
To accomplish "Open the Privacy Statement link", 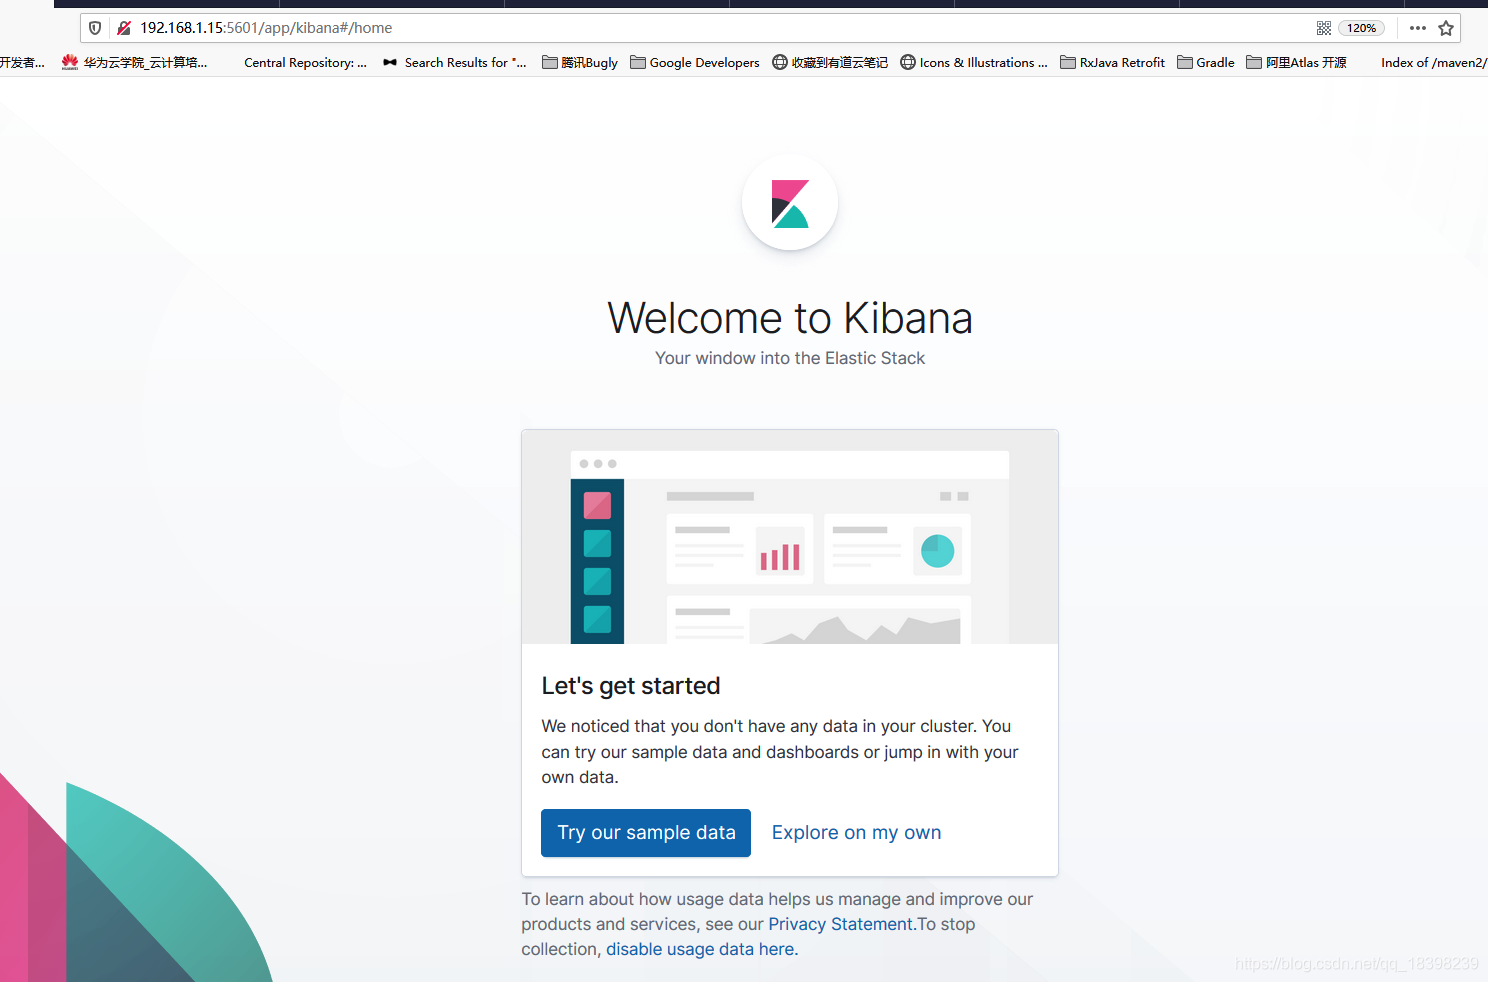I will click(841, 924).
